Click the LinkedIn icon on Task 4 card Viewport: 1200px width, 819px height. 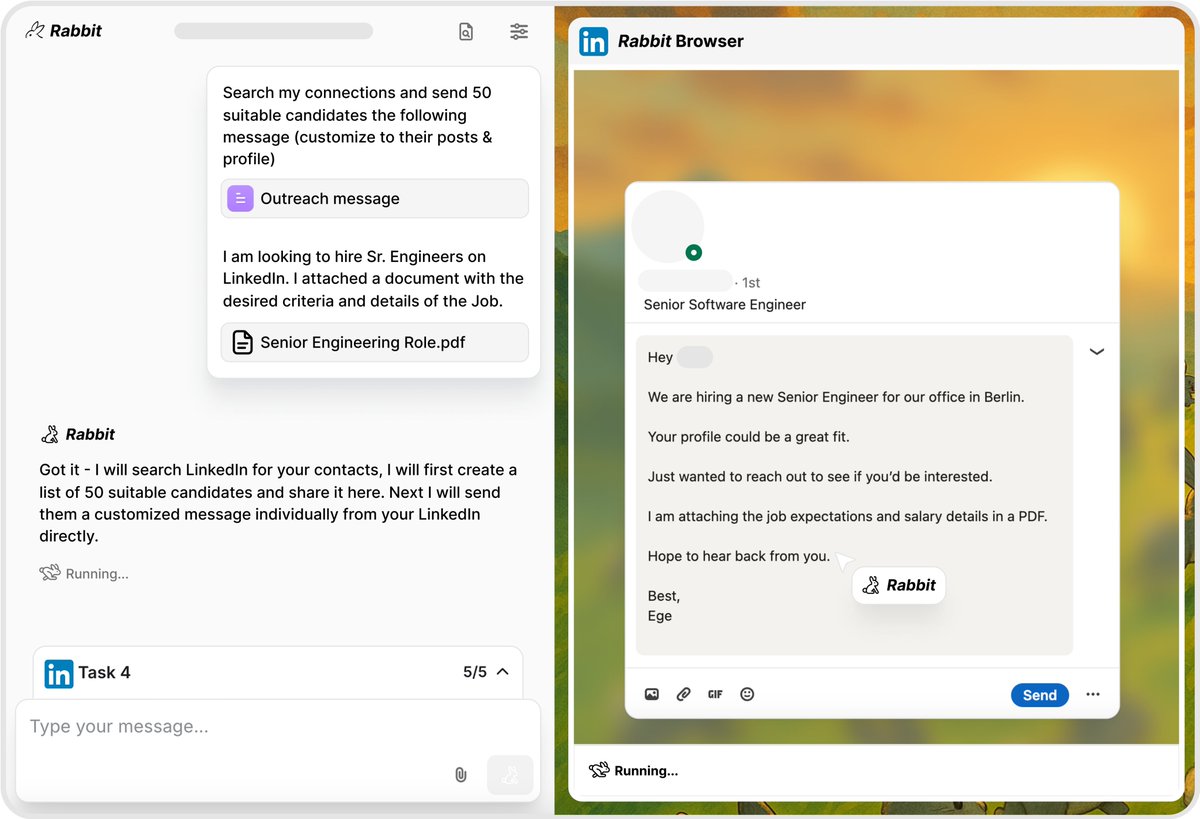point(59,672)
